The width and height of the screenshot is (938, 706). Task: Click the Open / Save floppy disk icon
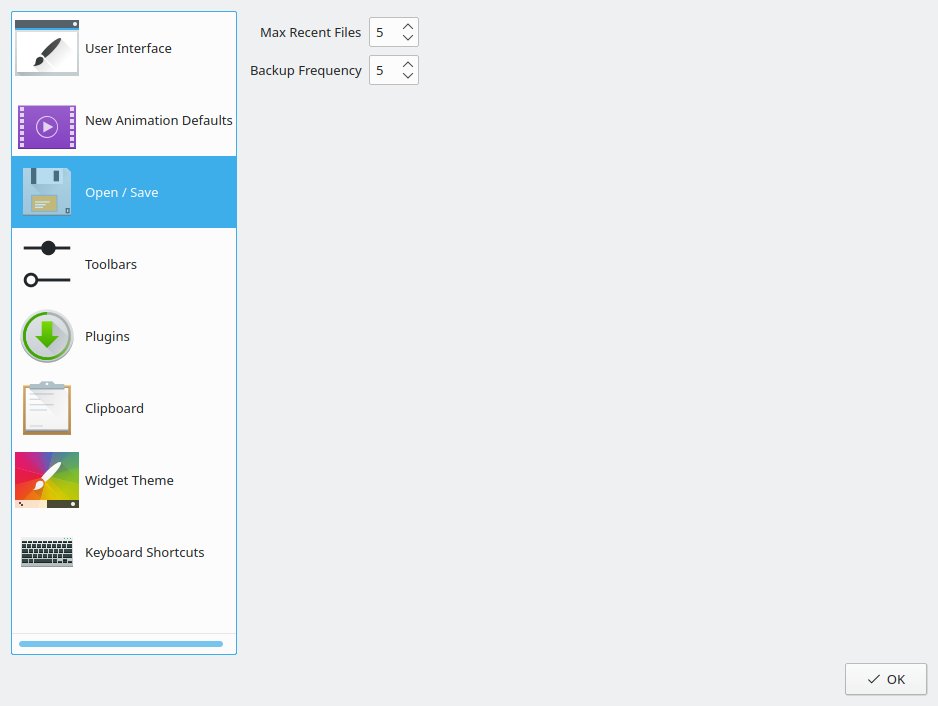click(47, 191)
